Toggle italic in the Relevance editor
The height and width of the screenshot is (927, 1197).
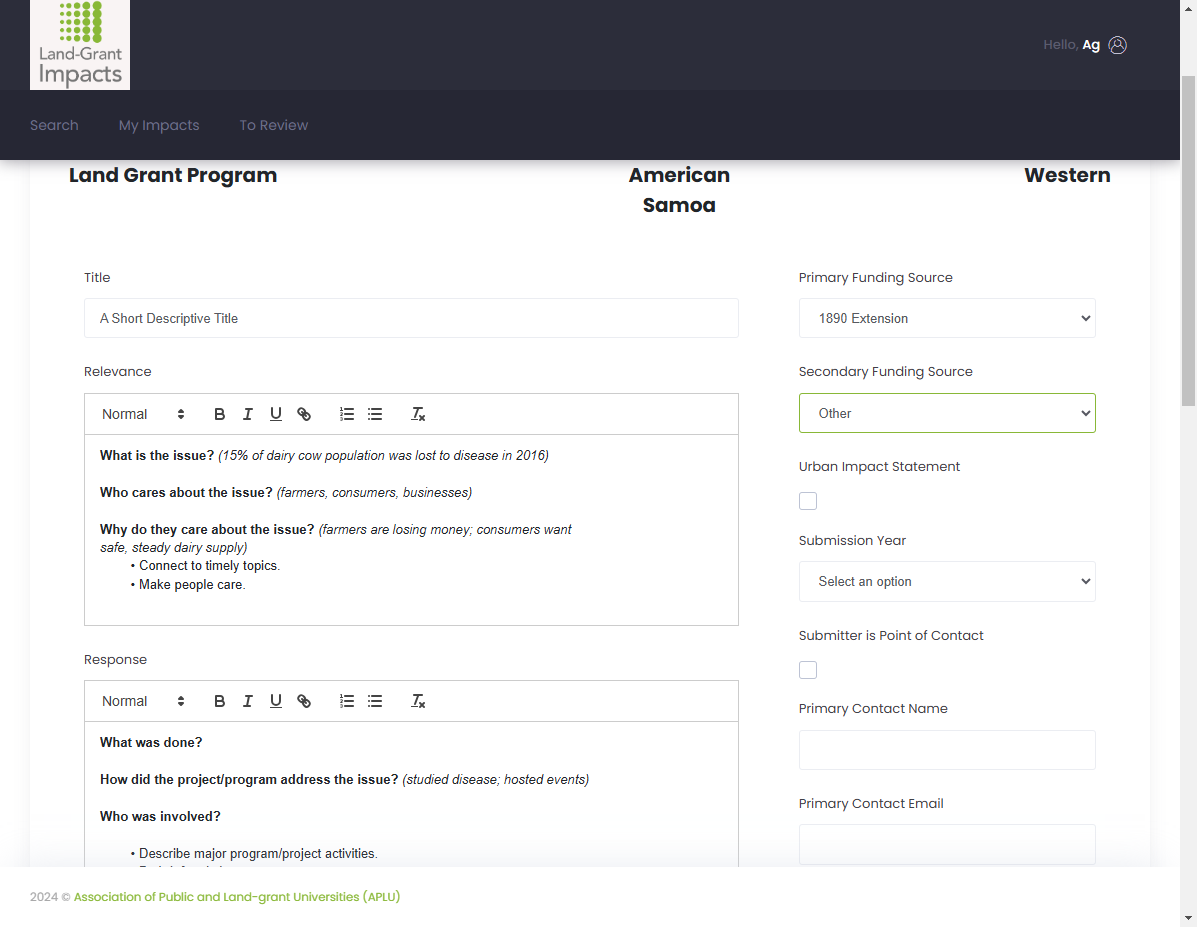click(x=247, y=414)
